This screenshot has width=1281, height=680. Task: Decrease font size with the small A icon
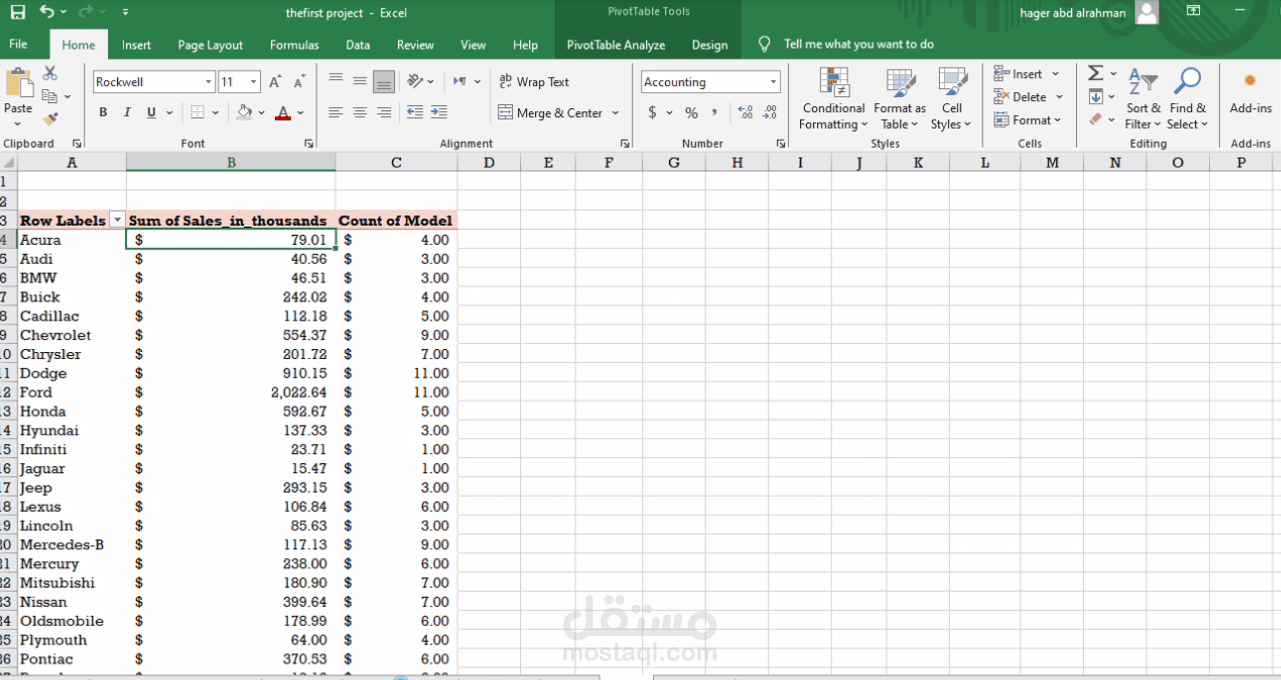(299, 82)
